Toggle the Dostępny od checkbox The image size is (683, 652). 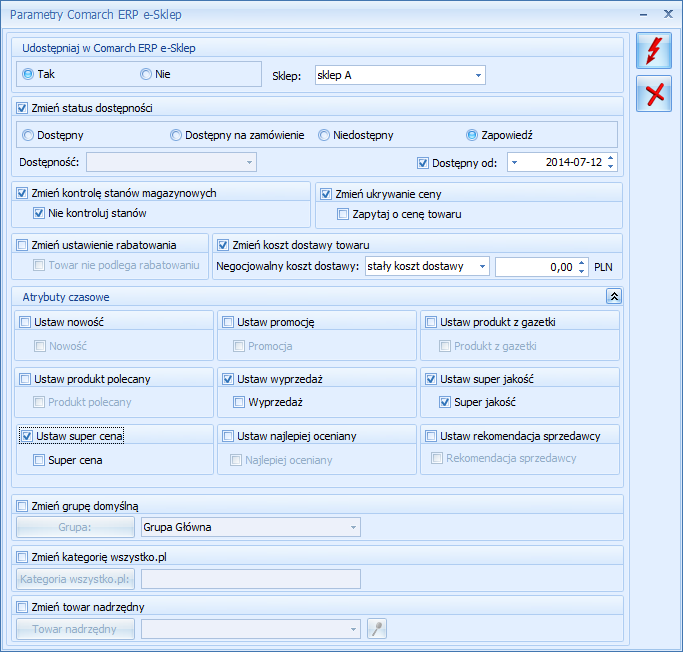[423, 163]
